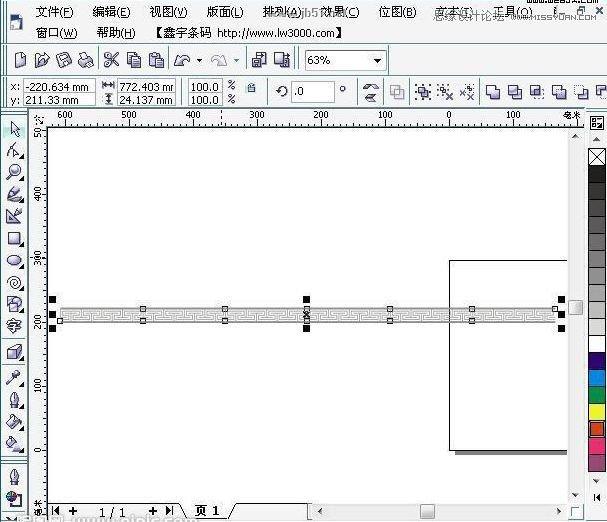This screenshot has width=607, height=522.
Task: Click the Mirror buttons in property bar
Action: click(370, 92)
